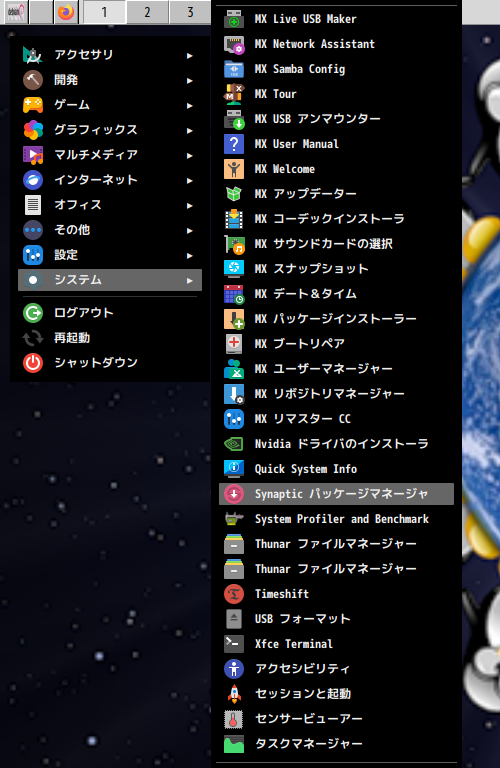This screenshot has width=500, height=768.
Task: Open System Profiler and Benchmark icon
Action: pyautogui.click(x=234, y=519)
